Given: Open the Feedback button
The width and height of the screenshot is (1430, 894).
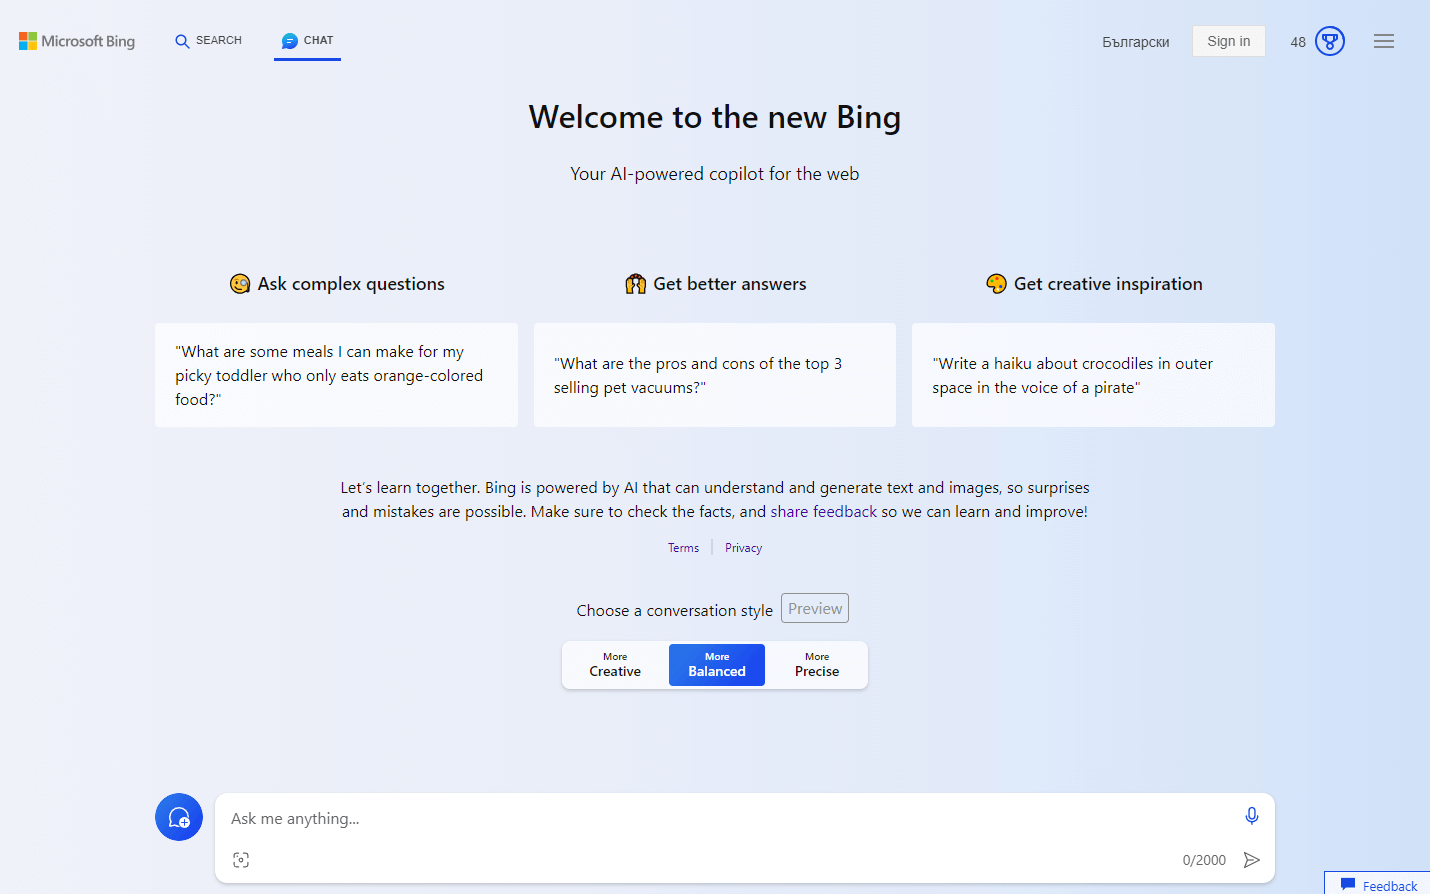Looking at the screenshot, I should tap(1378, 884).
